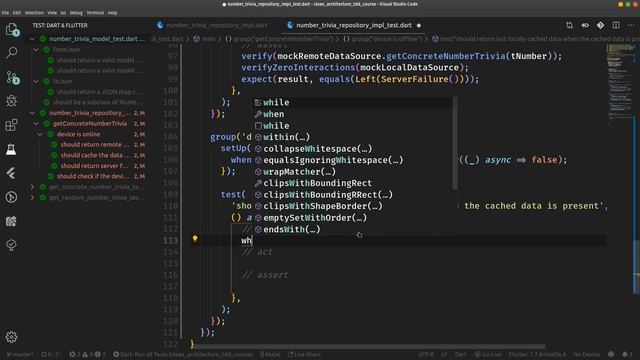The width and height of the screenshot is (640, 360).
Task: Open the File menu
Action: 5,13
